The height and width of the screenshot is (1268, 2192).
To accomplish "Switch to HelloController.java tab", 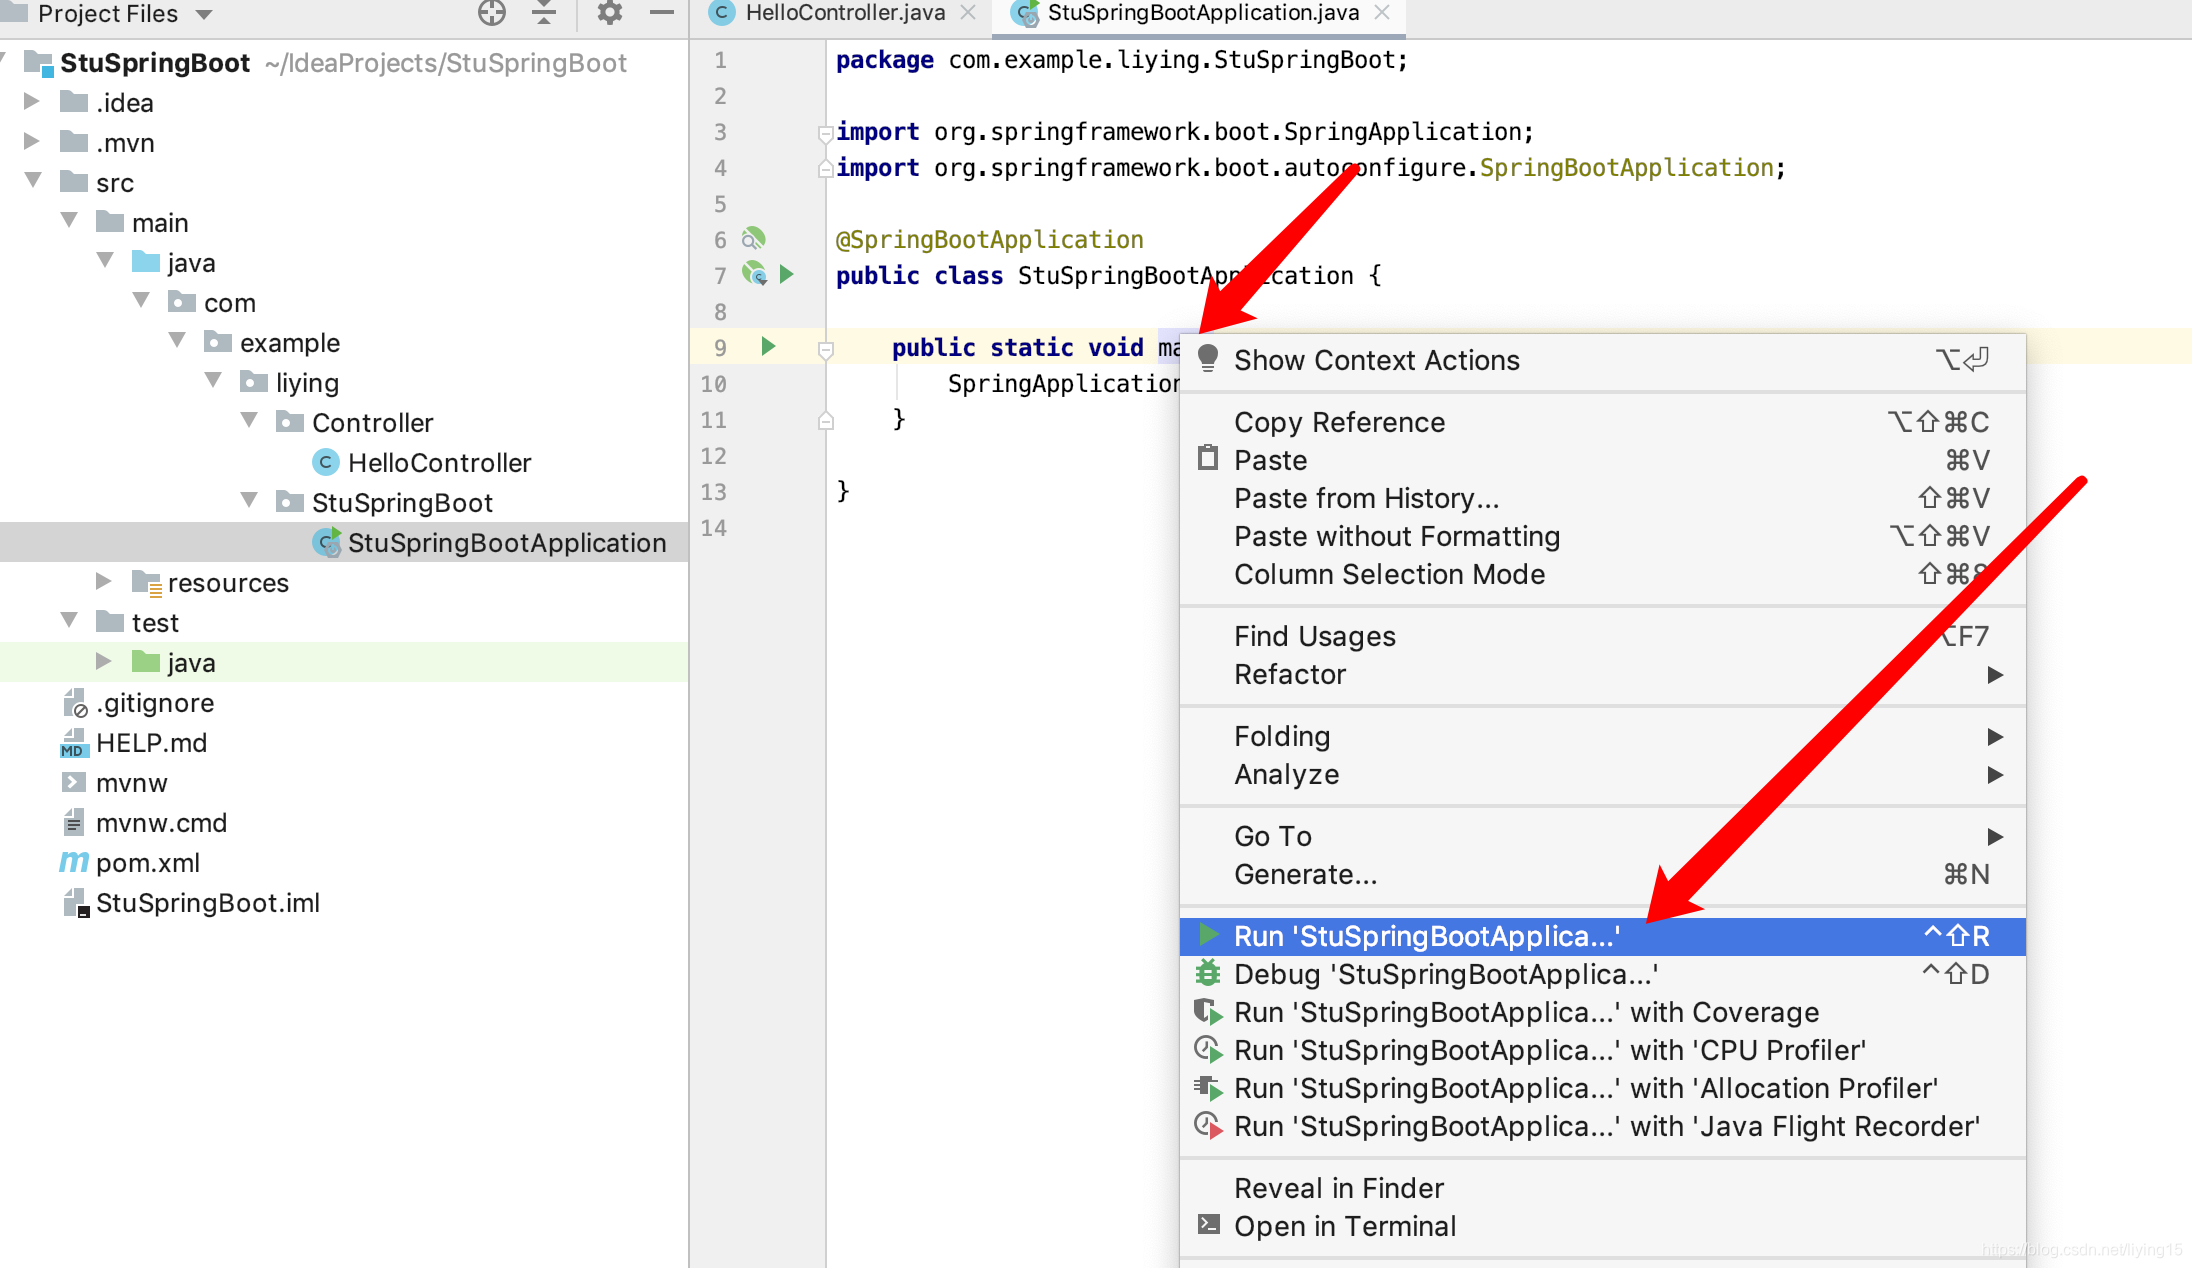I will 845,13.
